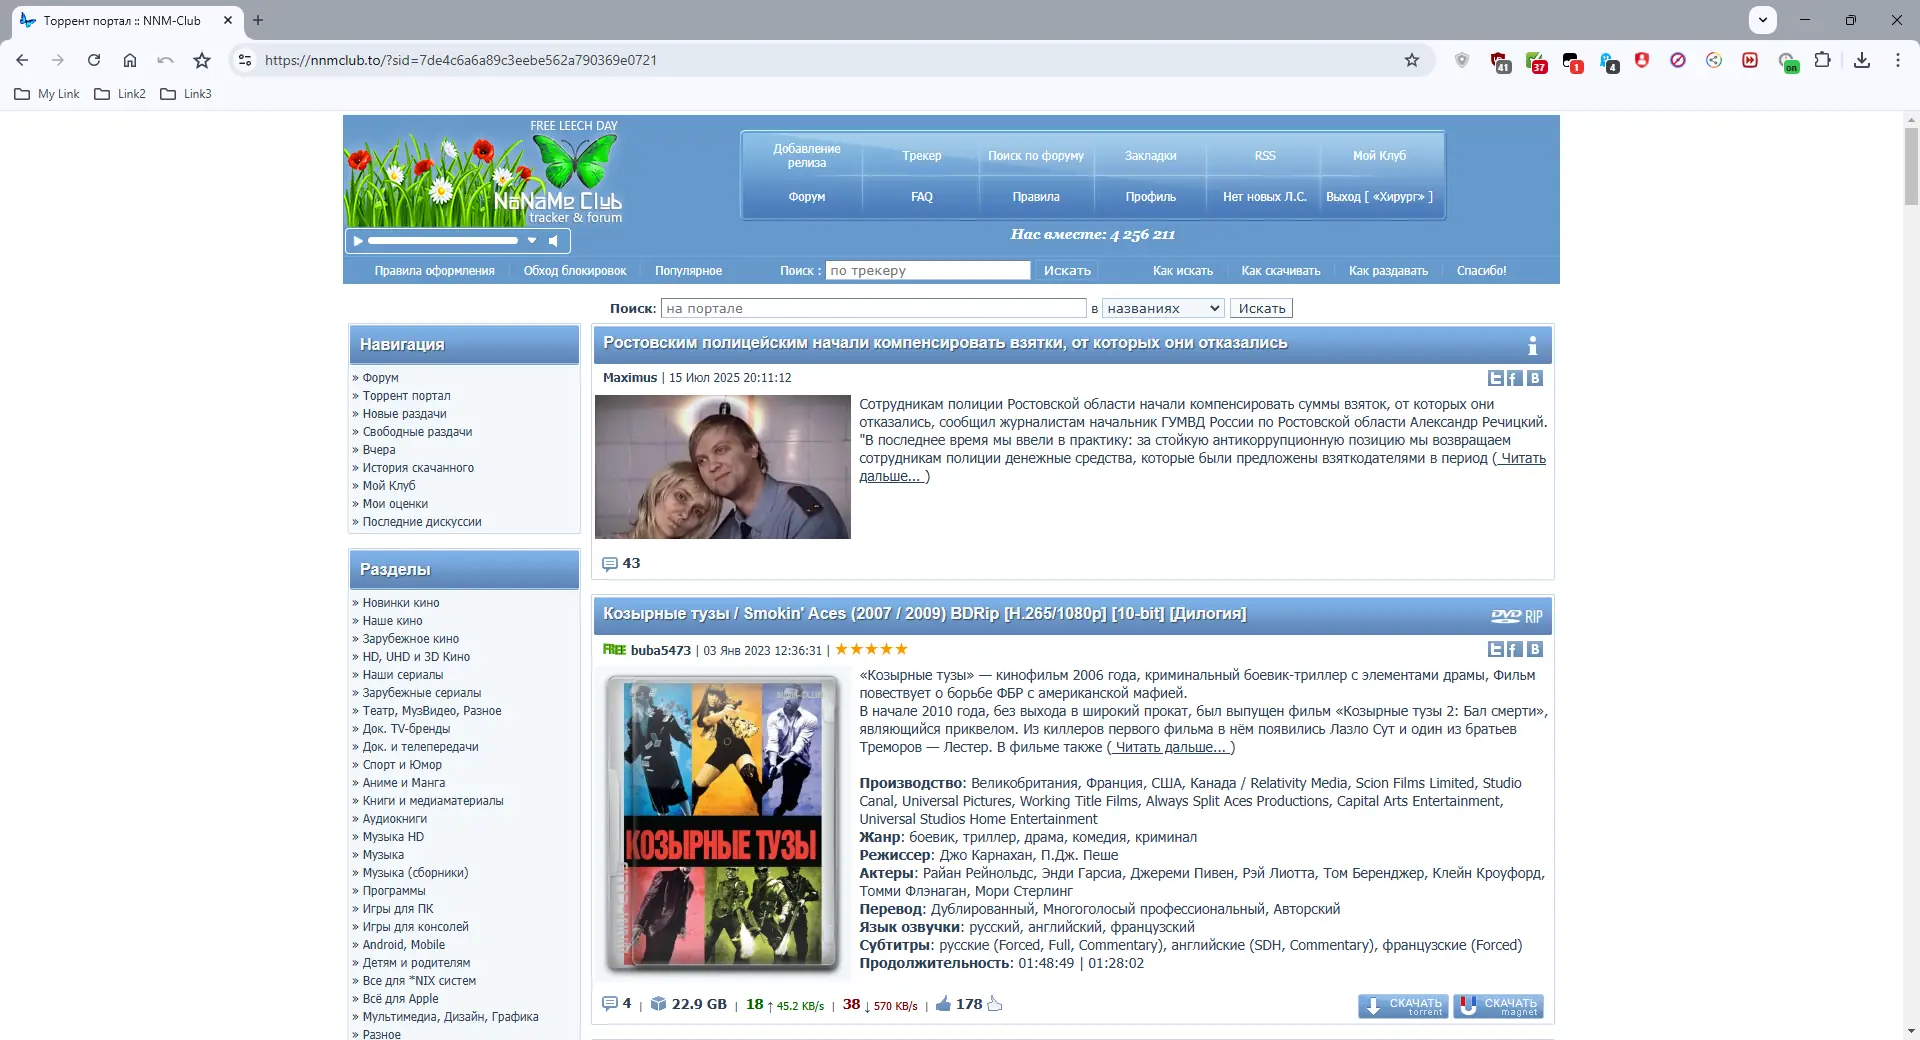Click the extension icon with the green on badge
The image size is (1920, 1040).
click(1790, 61)
